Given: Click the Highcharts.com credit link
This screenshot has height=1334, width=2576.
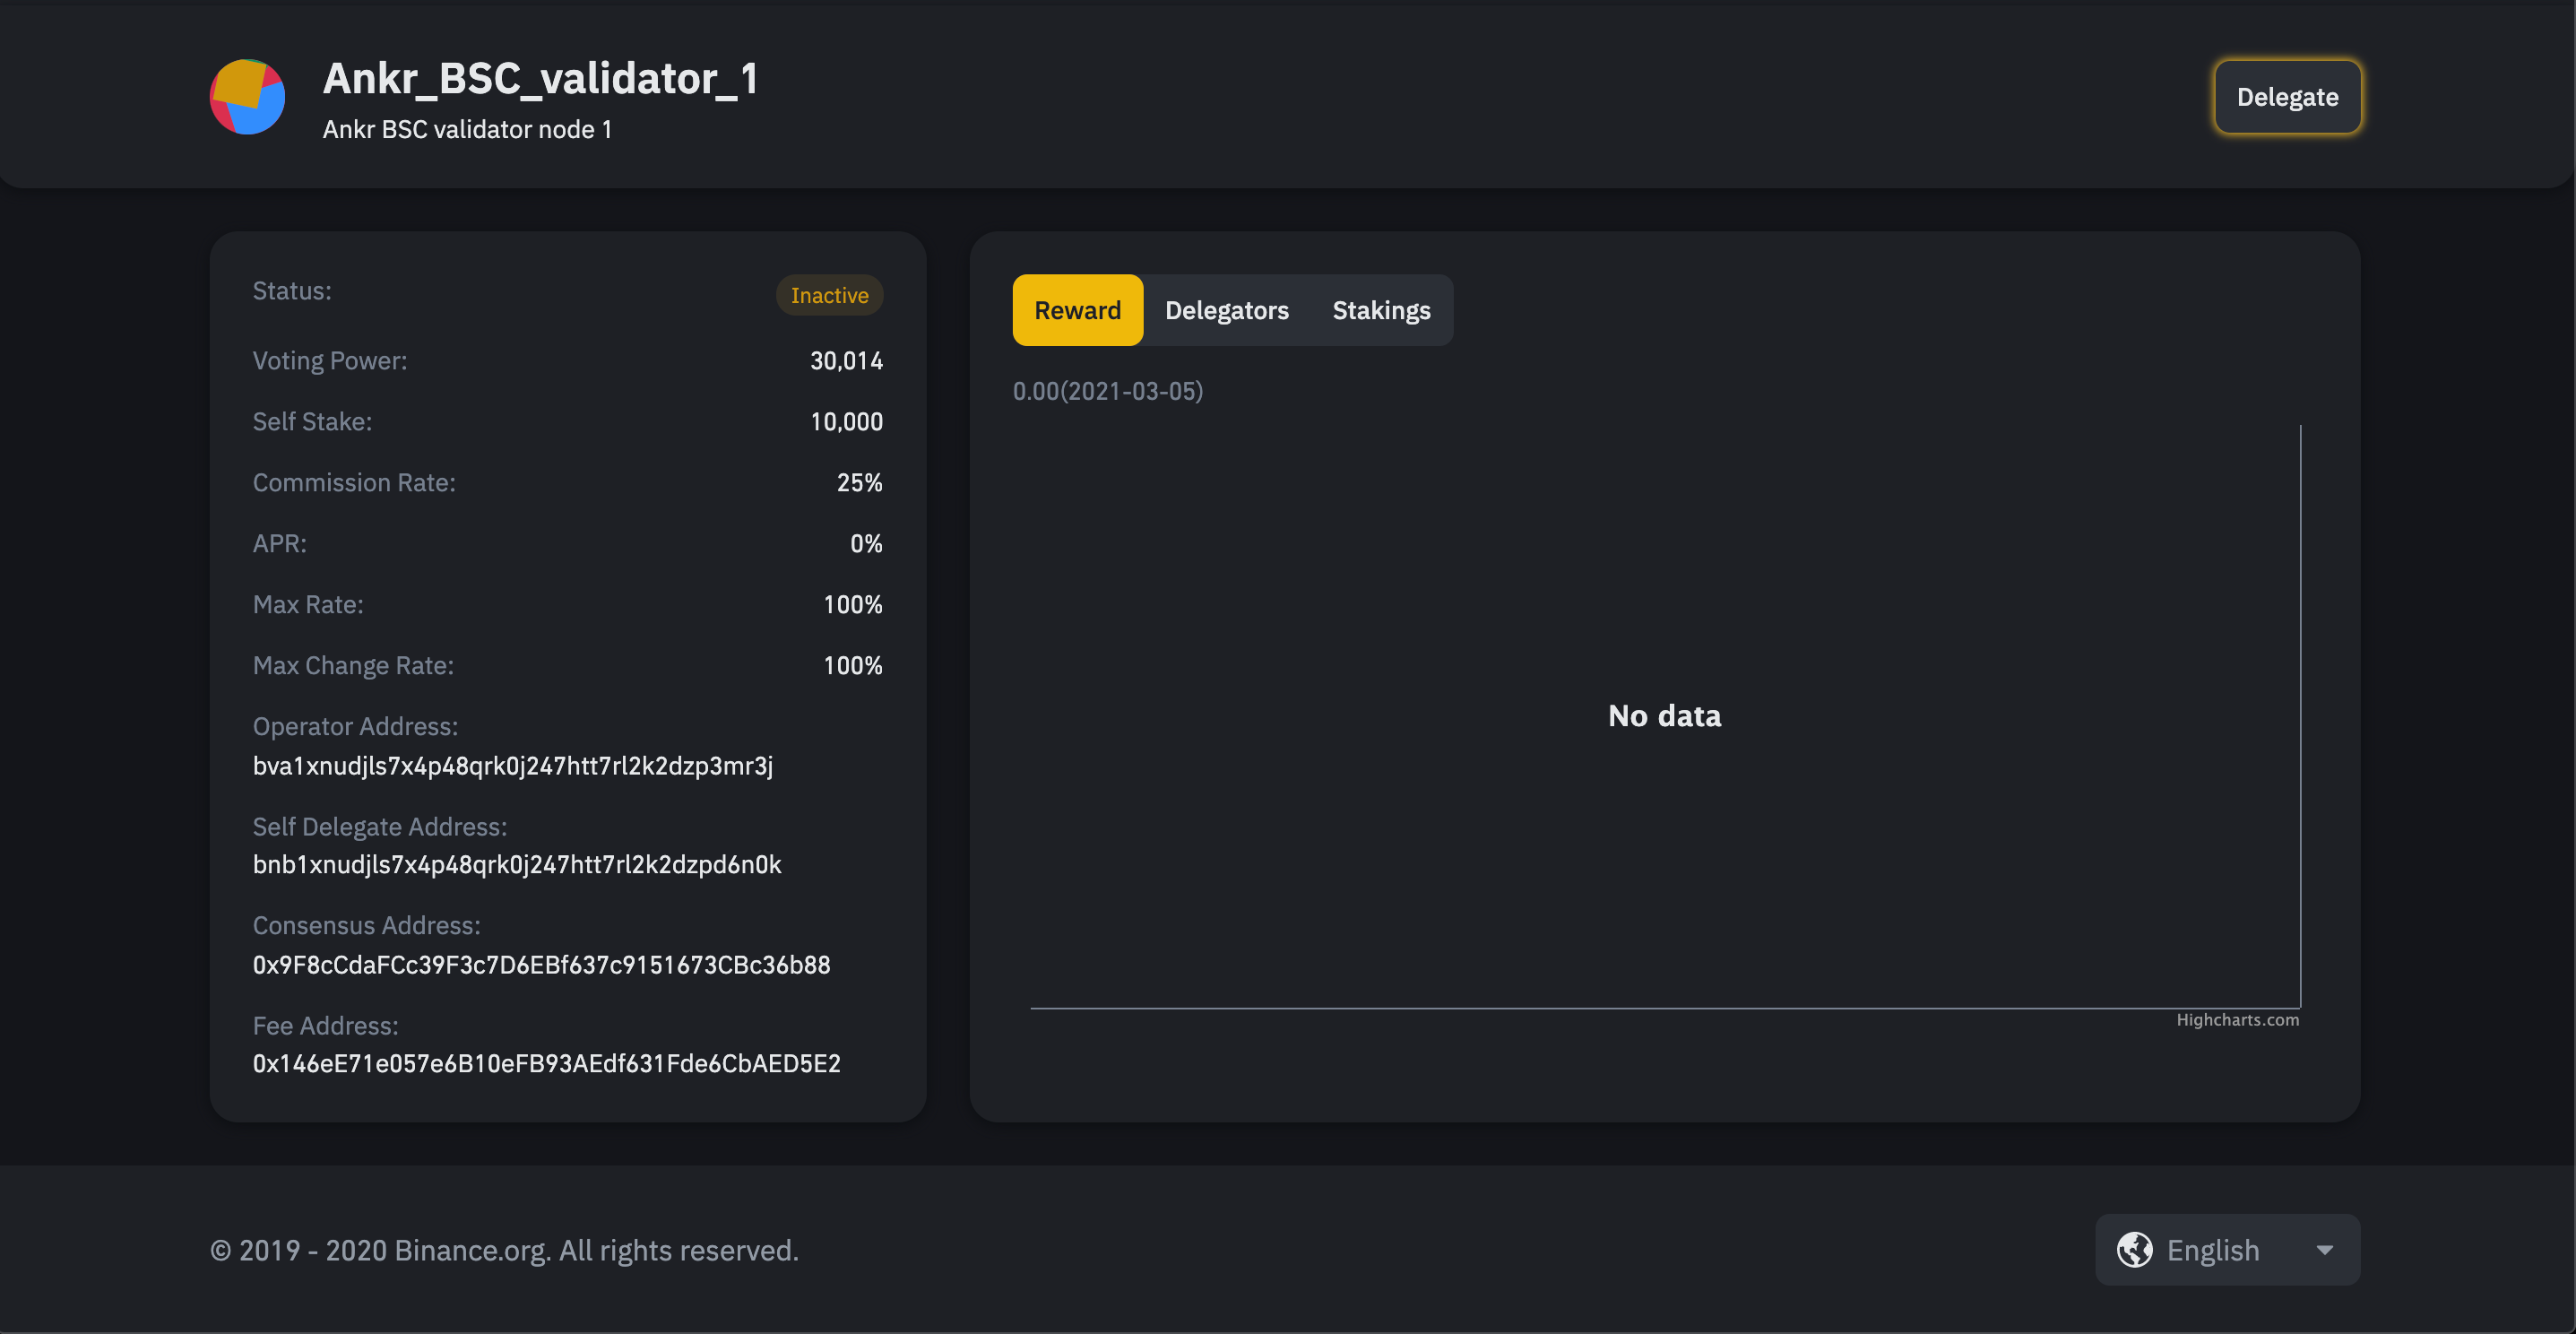Looking at the screenshot, I should click(x=2237, y=1020).
